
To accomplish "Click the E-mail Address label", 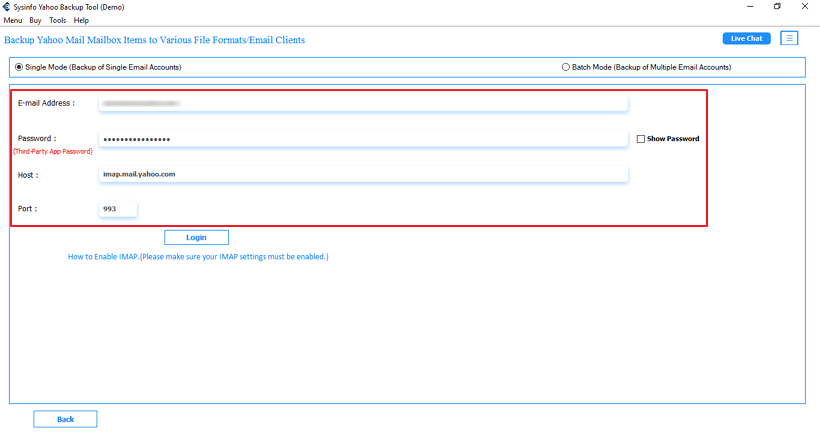I will point(46,104).
